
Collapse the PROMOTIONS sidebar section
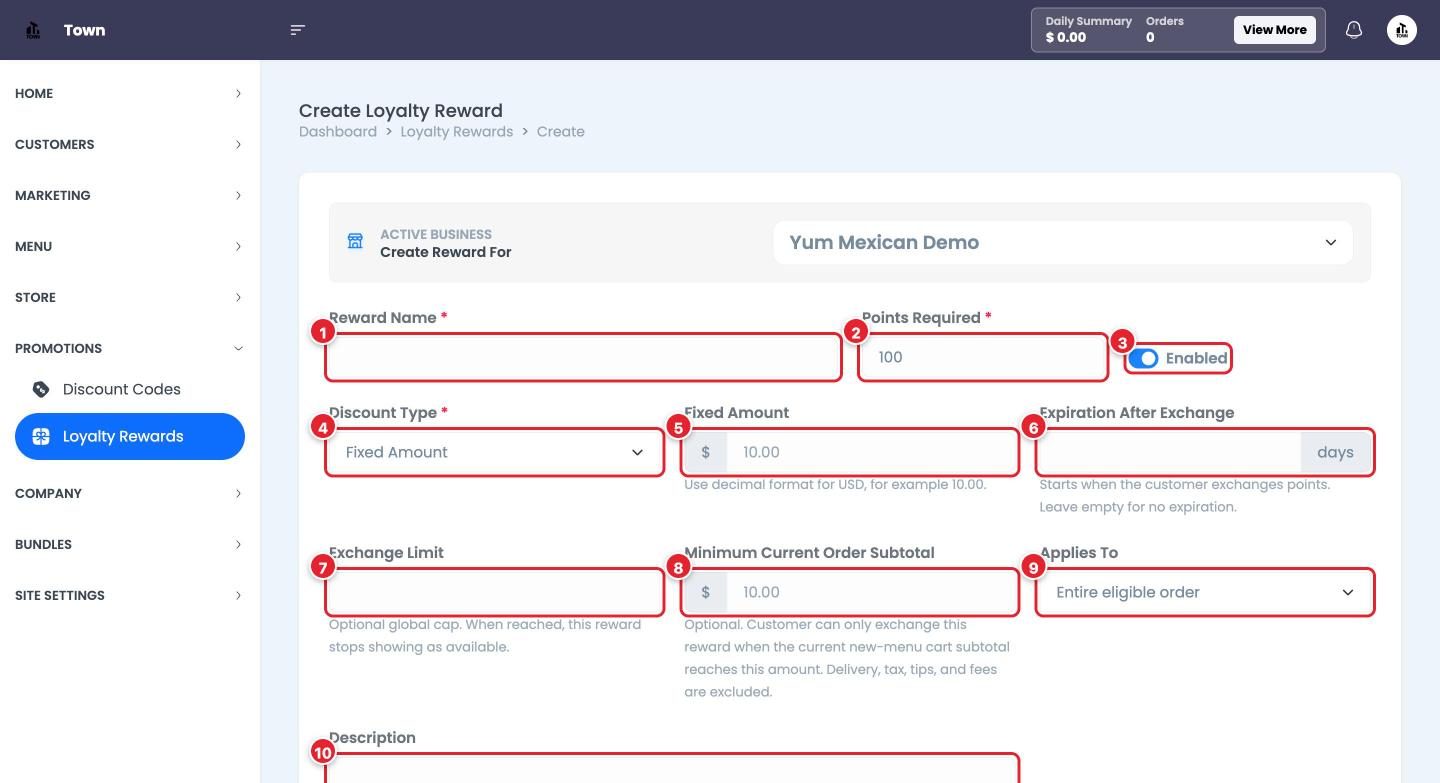point(128,348)
